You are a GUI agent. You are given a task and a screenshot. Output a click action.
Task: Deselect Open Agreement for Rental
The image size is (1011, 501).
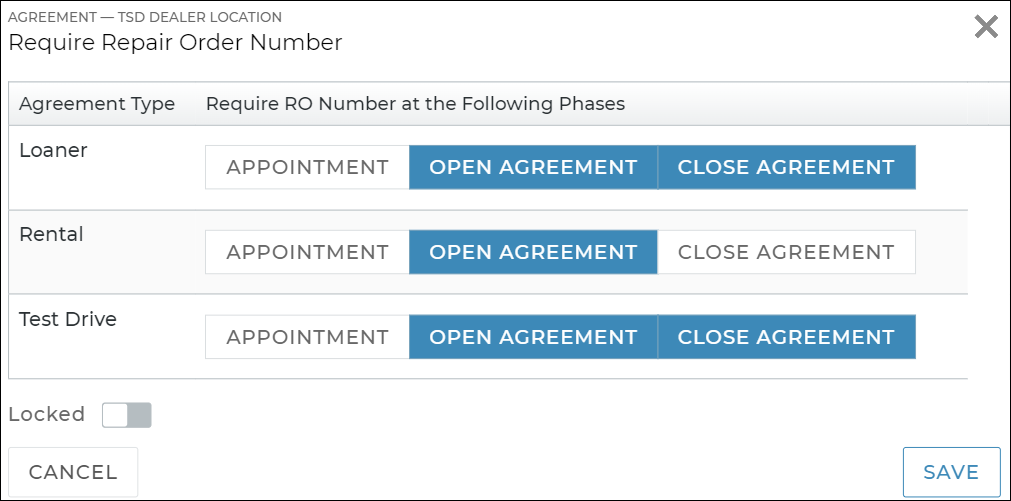533,252
